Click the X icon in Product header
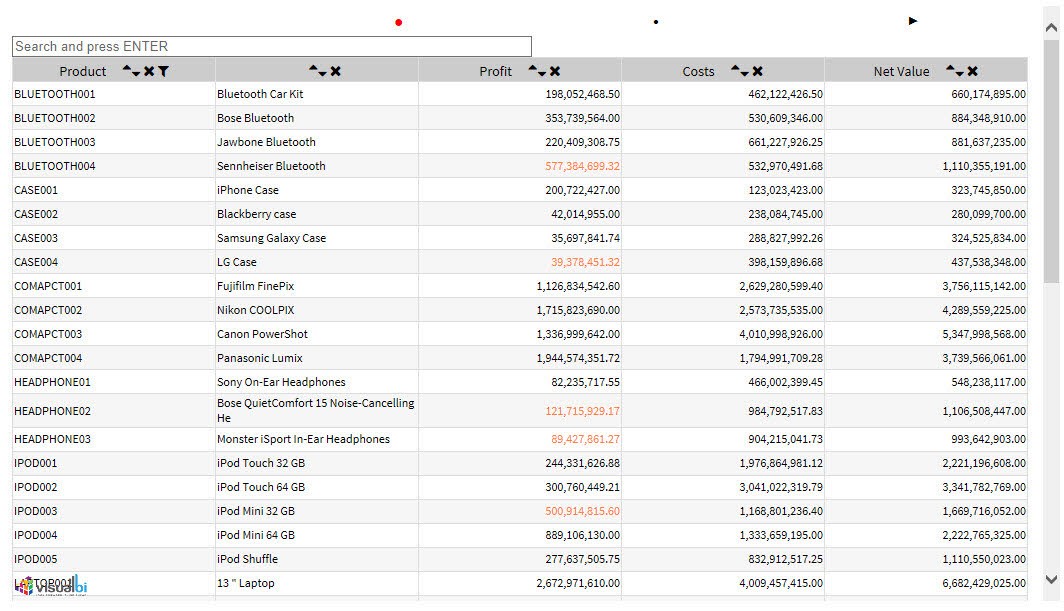Screen dimensions: 1064x611 coord(149,71)
